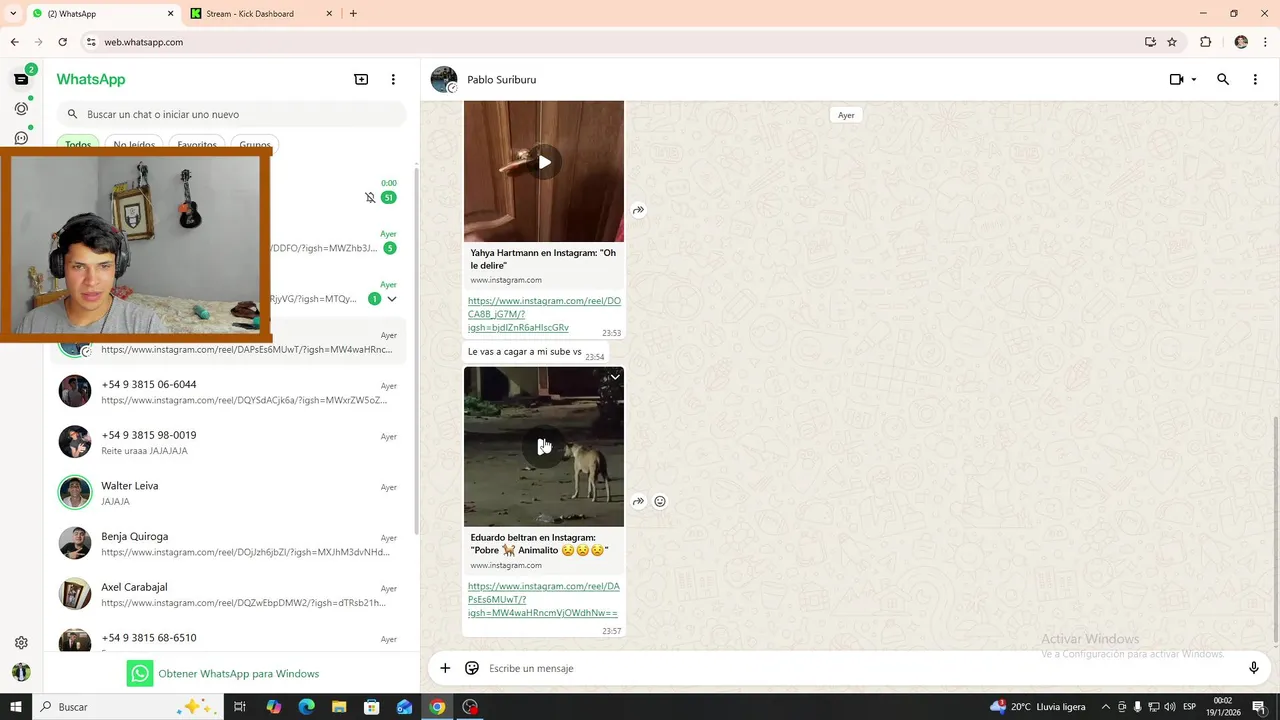1280x720 pixels.
Task: Open the chevron menu on the Eduardo beltran reel
Action: point(615,377)
